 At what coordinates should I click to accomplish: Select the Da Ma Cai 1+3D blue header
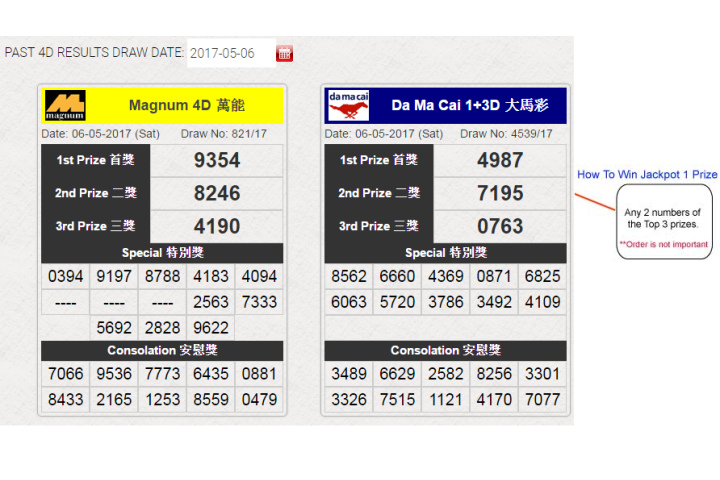point(445,106)
